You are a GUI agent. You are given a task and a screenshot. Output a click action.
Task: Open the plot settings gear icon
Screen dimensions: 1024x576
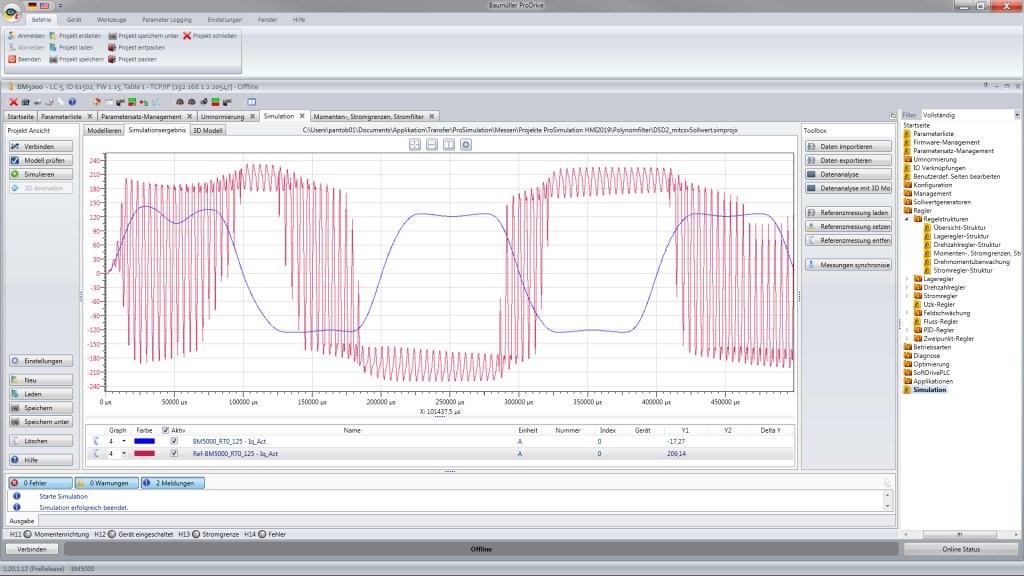[466, 144]
